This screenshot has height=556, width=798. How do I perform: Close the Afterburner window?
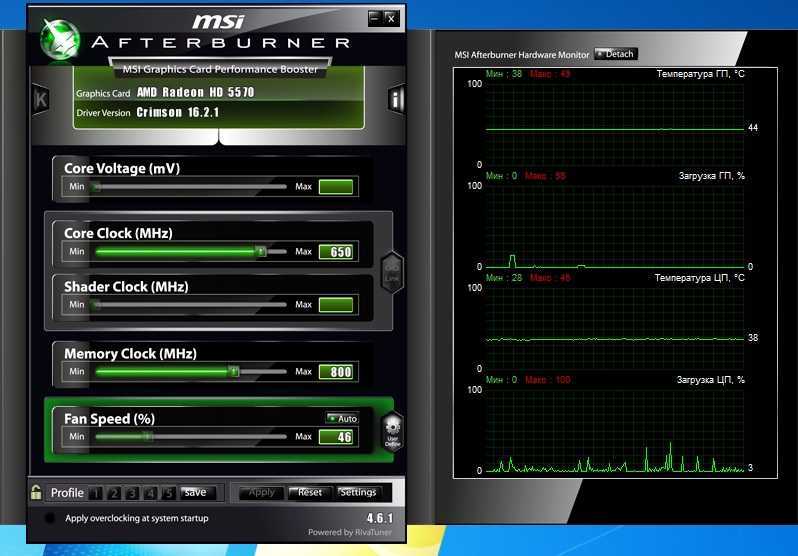coord(391,18)
